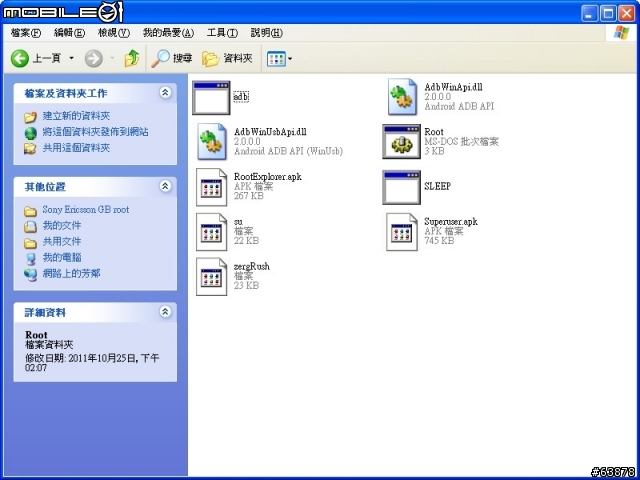
Task: Click the 其他位置 panel header
Action: coord(95,187)
